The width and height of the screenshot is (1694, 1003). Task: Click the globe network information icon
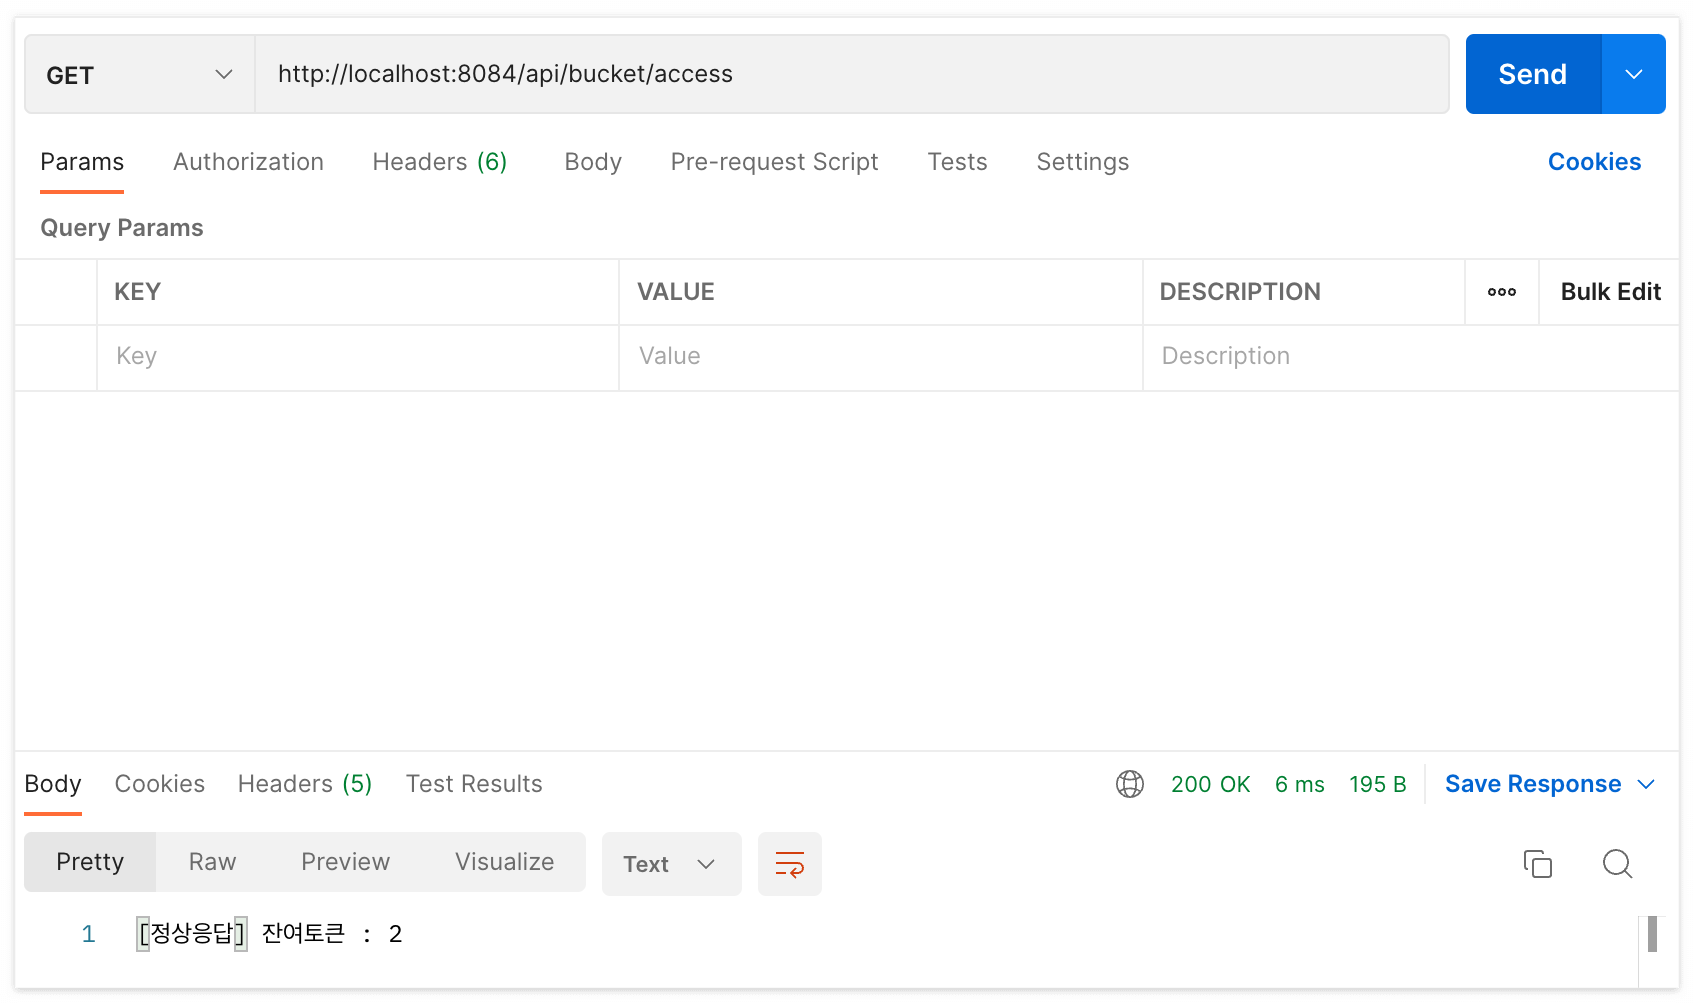click(1130, 784)
